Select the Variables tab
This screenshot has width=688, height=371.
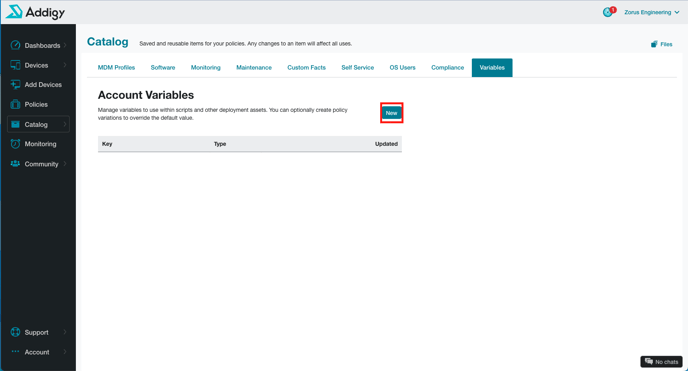(x=492, y=68)
